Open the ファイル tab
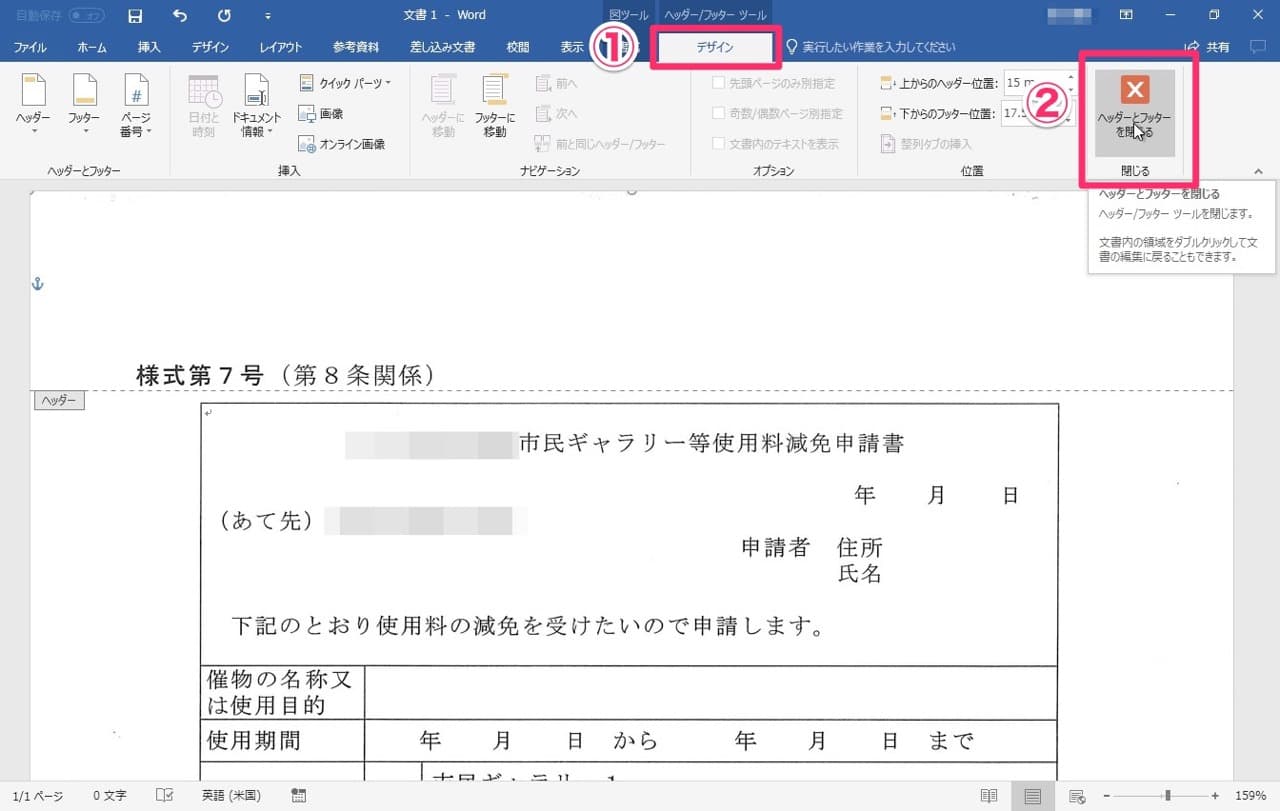The image size is (1280, 811). tap(30, 47)
